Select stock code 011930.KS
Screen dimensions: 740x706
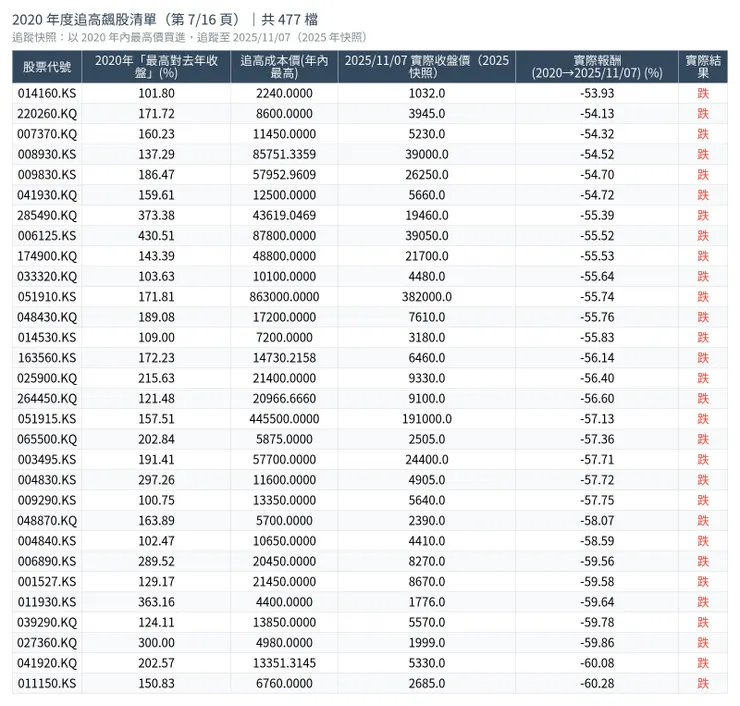pos(47,602)
